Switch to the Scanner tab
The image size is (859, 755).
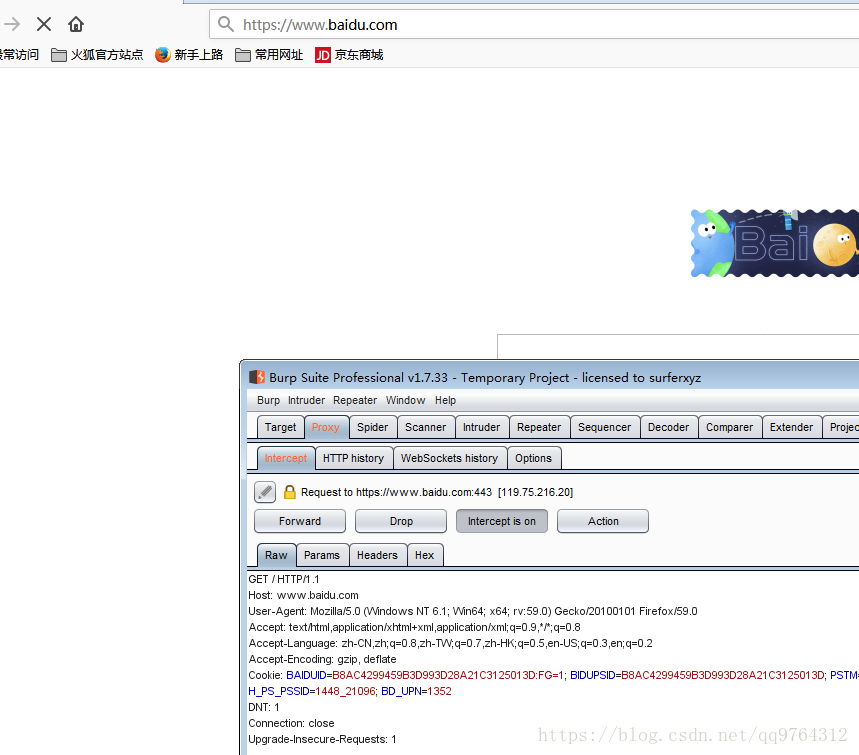coord(426,427)
